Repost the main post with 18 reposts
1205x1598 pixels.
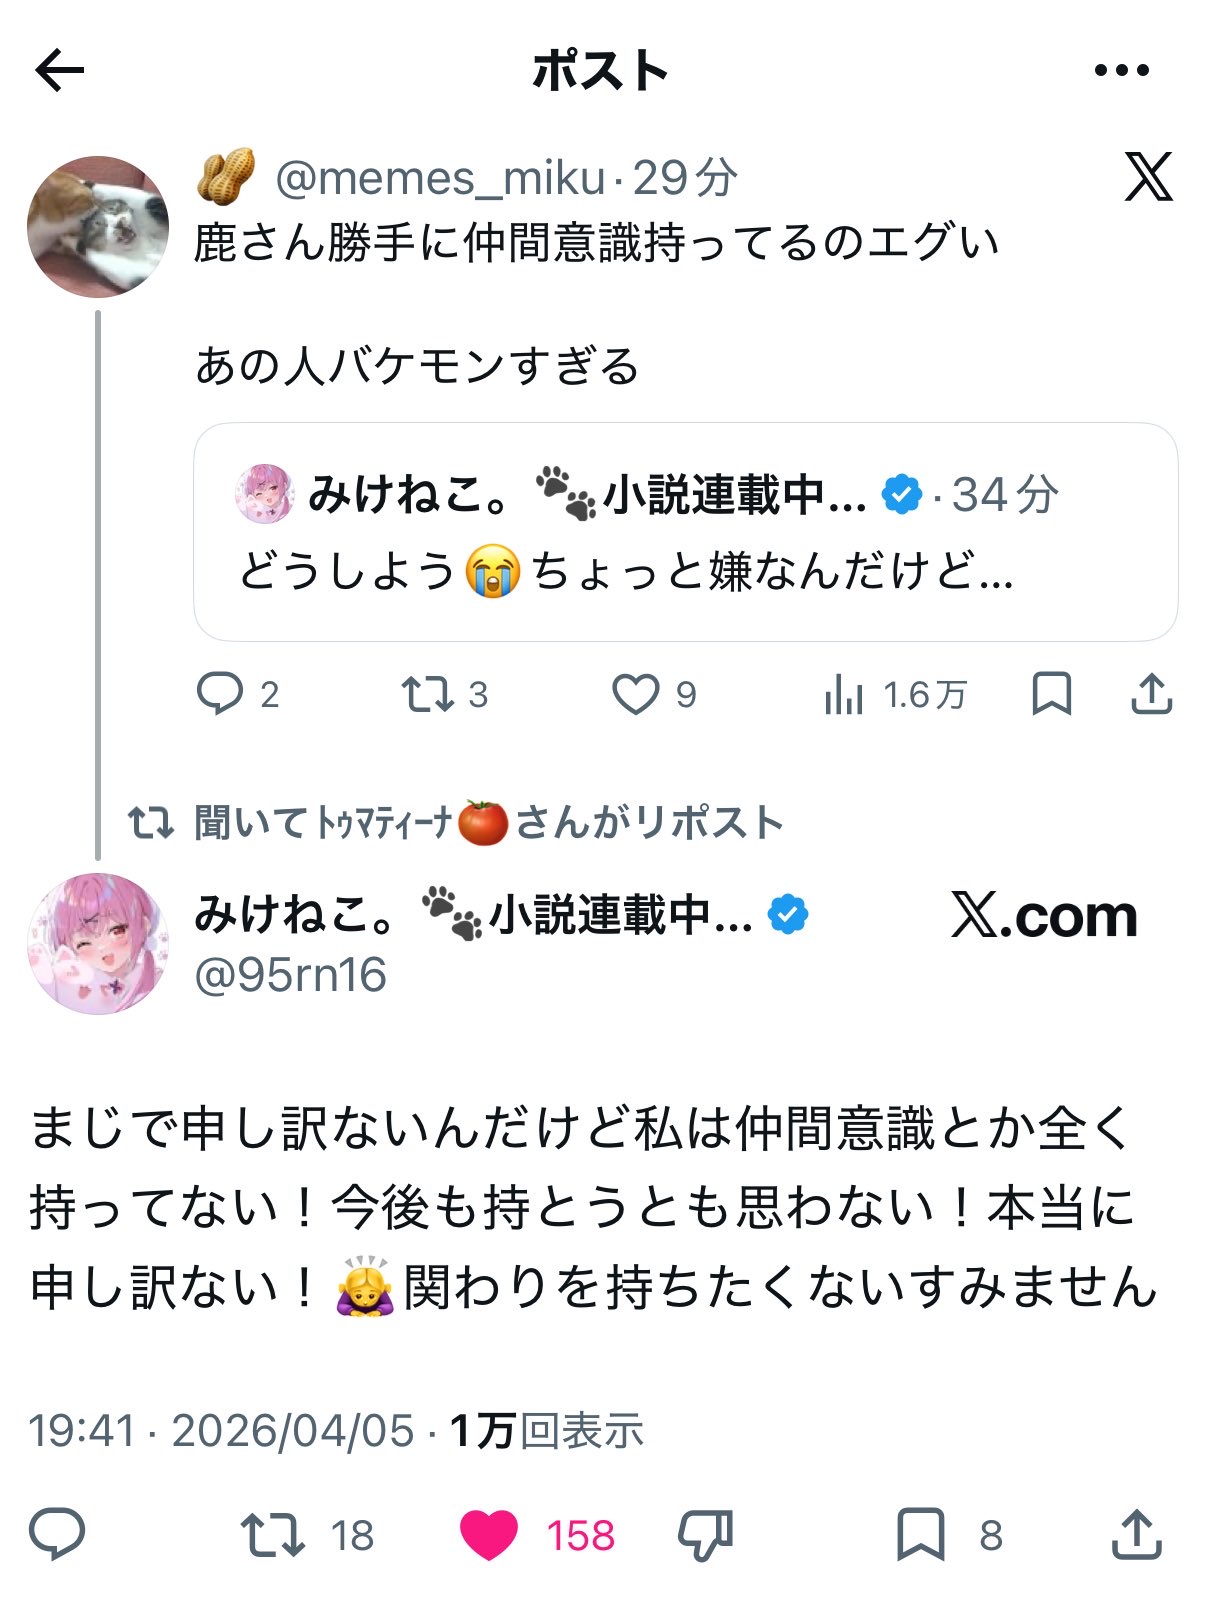(x=273, y=1534)
